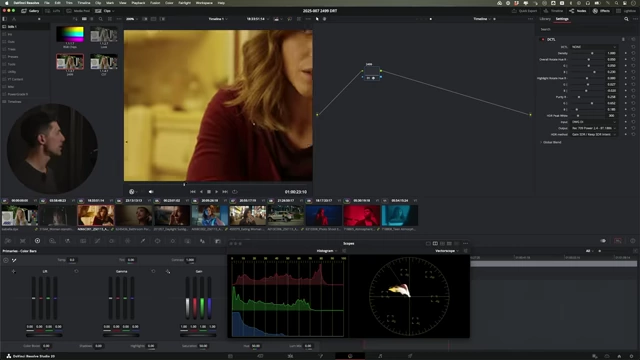Open the Motion Effects palette
Image resolution: width=640 pixels, height=360 pixels.
83,241
